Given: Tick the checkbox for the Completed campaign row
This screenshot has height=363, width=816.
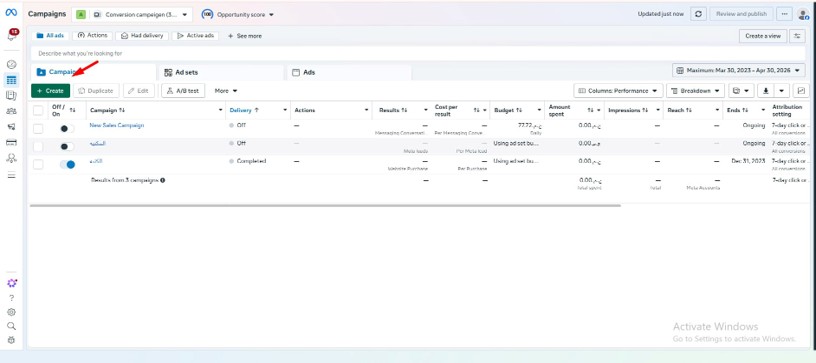Looking at the screenshot, I should point(38,164).
